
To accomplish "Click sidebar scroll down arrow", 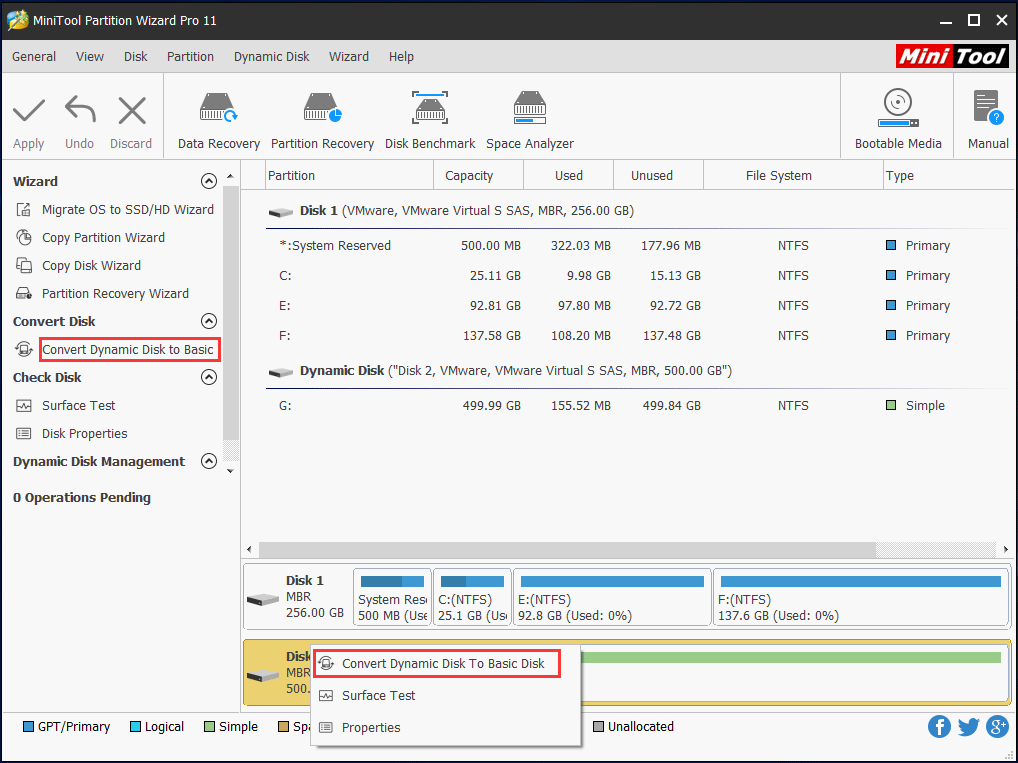I will coord(230,471).
